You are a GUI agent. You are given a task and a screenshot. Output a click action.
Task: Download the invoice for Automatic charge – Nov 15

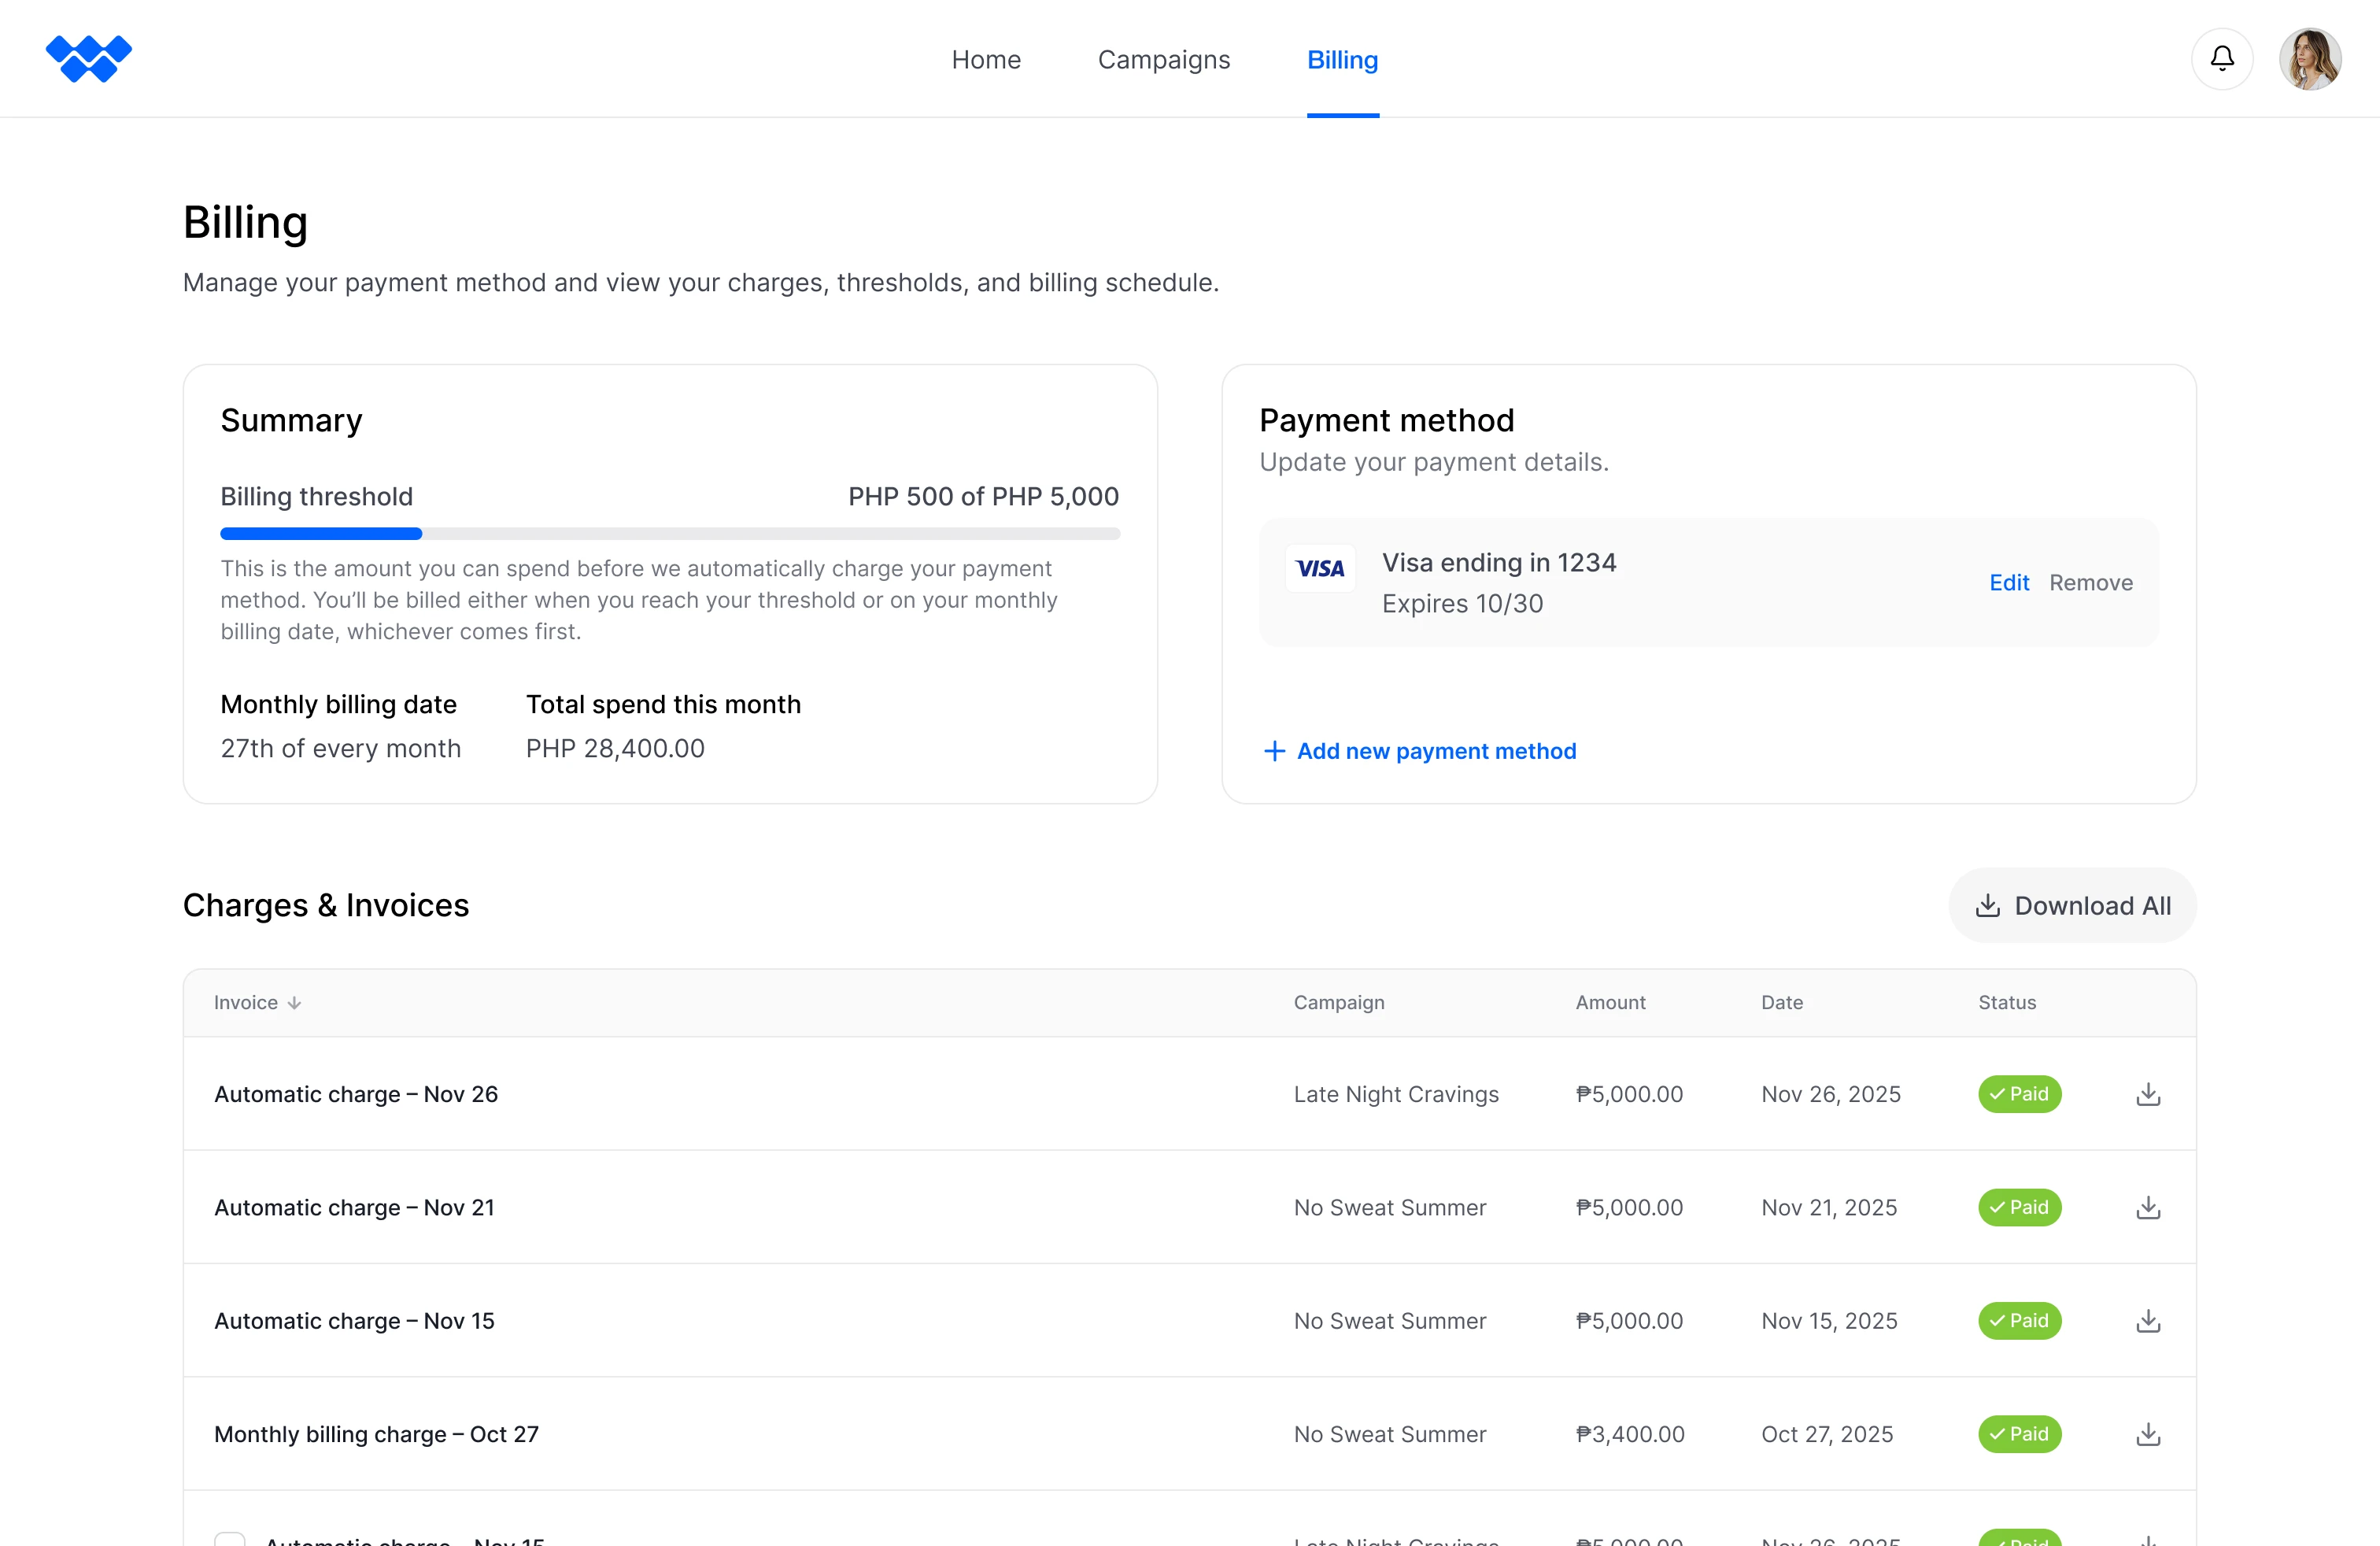pyautogui.click(x=2148, y=1320)
